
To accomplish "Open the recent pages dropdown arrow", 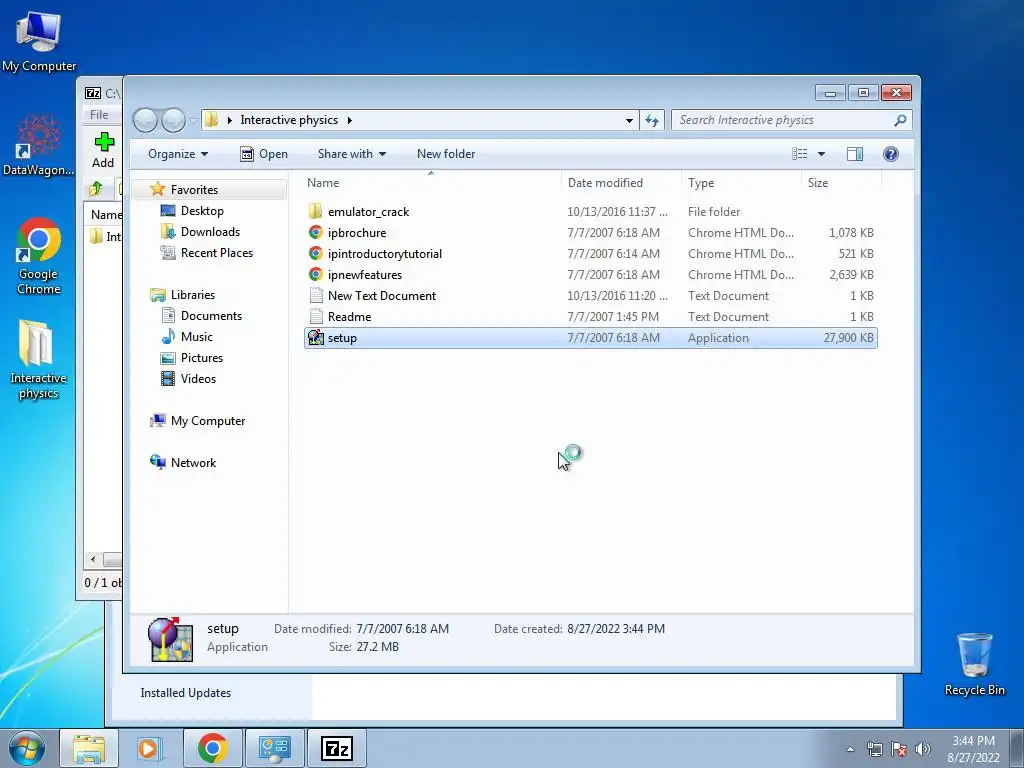I will pyautogui.click(x=193, y=120).
